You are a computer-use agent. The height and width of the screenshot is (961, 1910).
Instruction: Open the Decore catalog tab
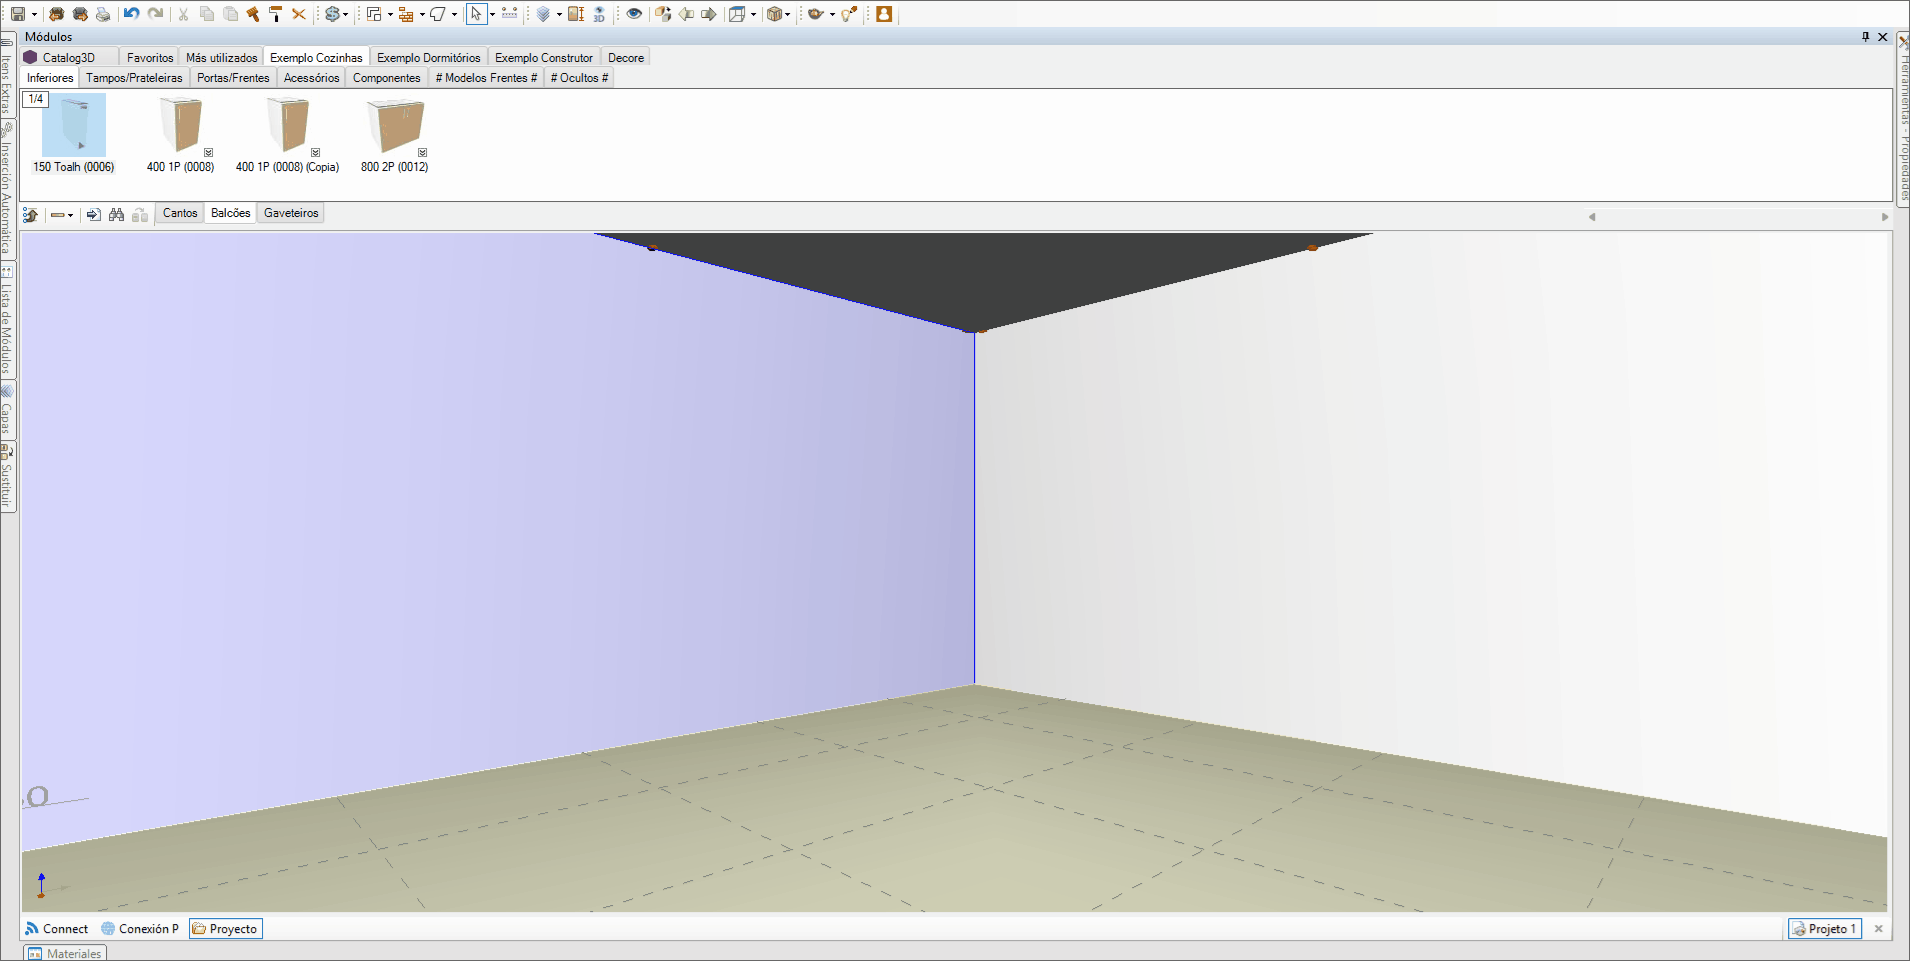click(626, 58)
